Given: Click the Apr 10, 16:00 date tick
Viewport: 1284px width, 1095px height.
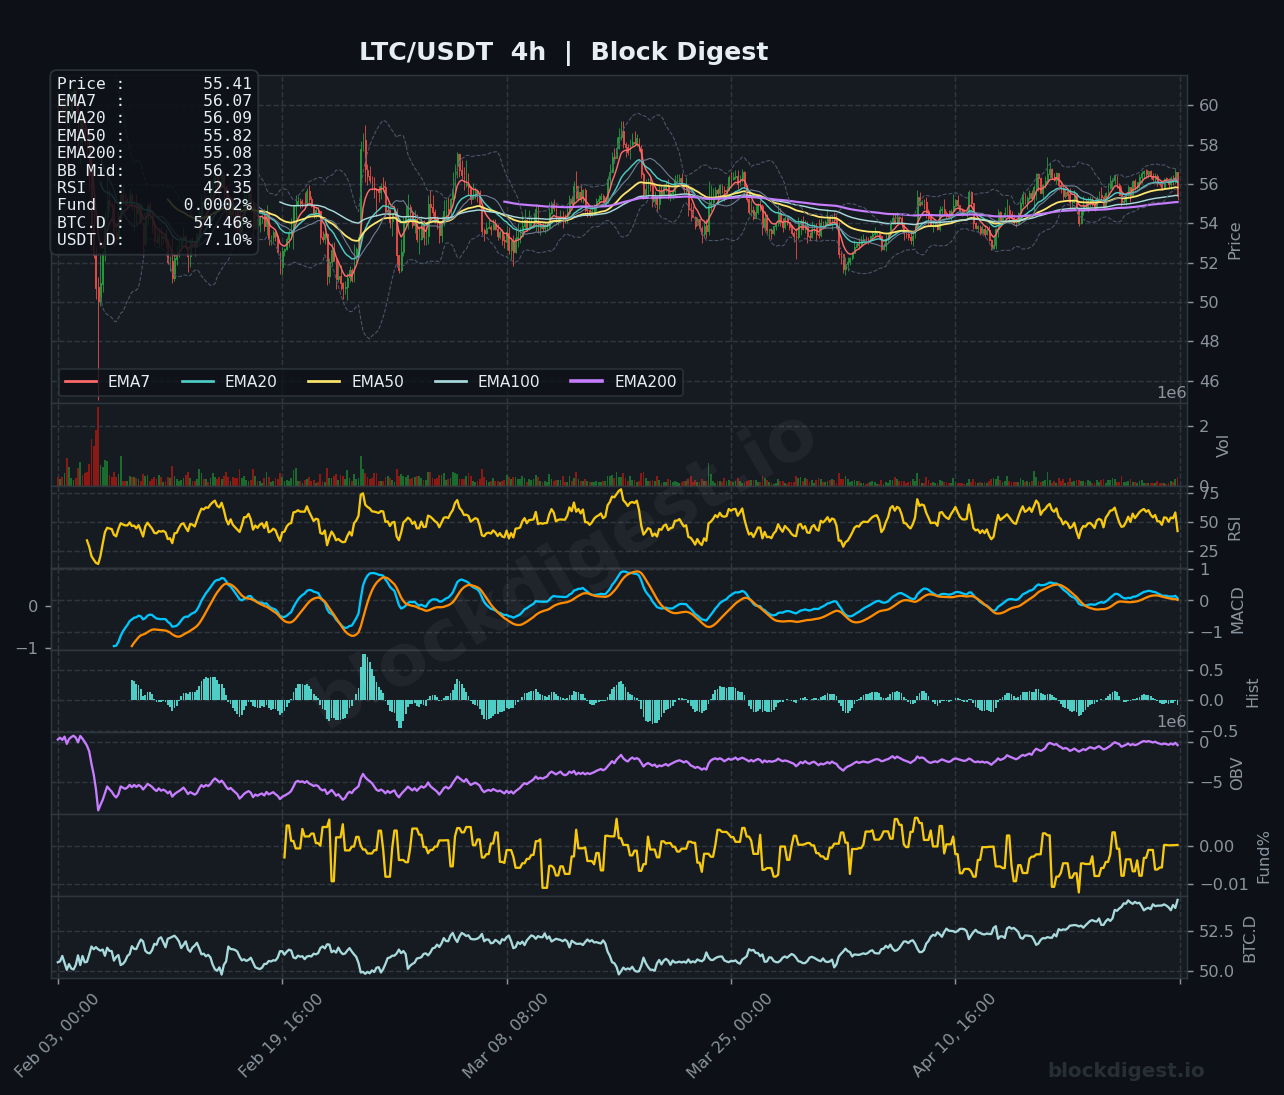Looking at the screenshot, I should (956, 1035).
